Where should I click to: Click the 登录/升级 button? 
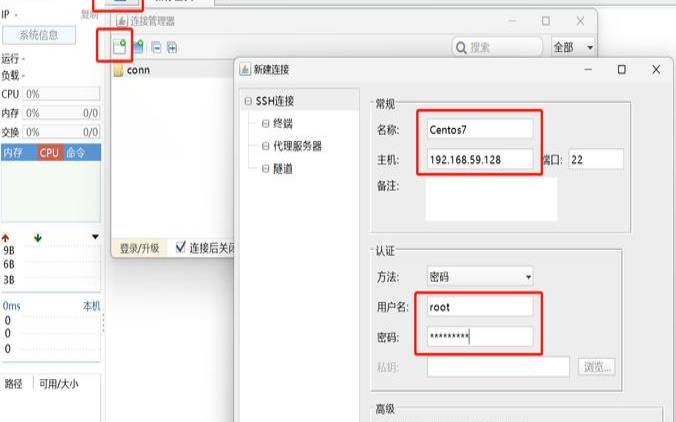pyautogui.click(x=139, y=248)
